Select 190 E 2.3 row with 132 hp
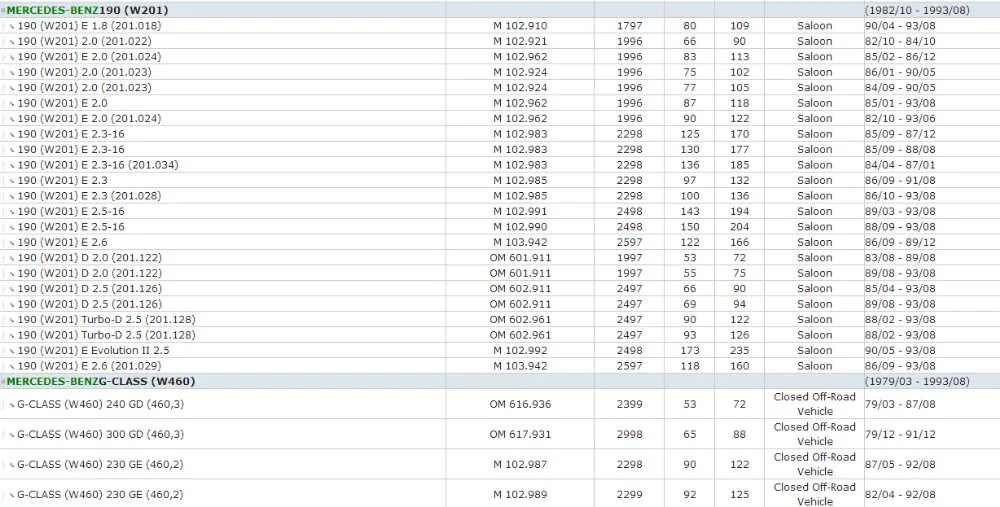1000x507 pixels. [500, 180]
